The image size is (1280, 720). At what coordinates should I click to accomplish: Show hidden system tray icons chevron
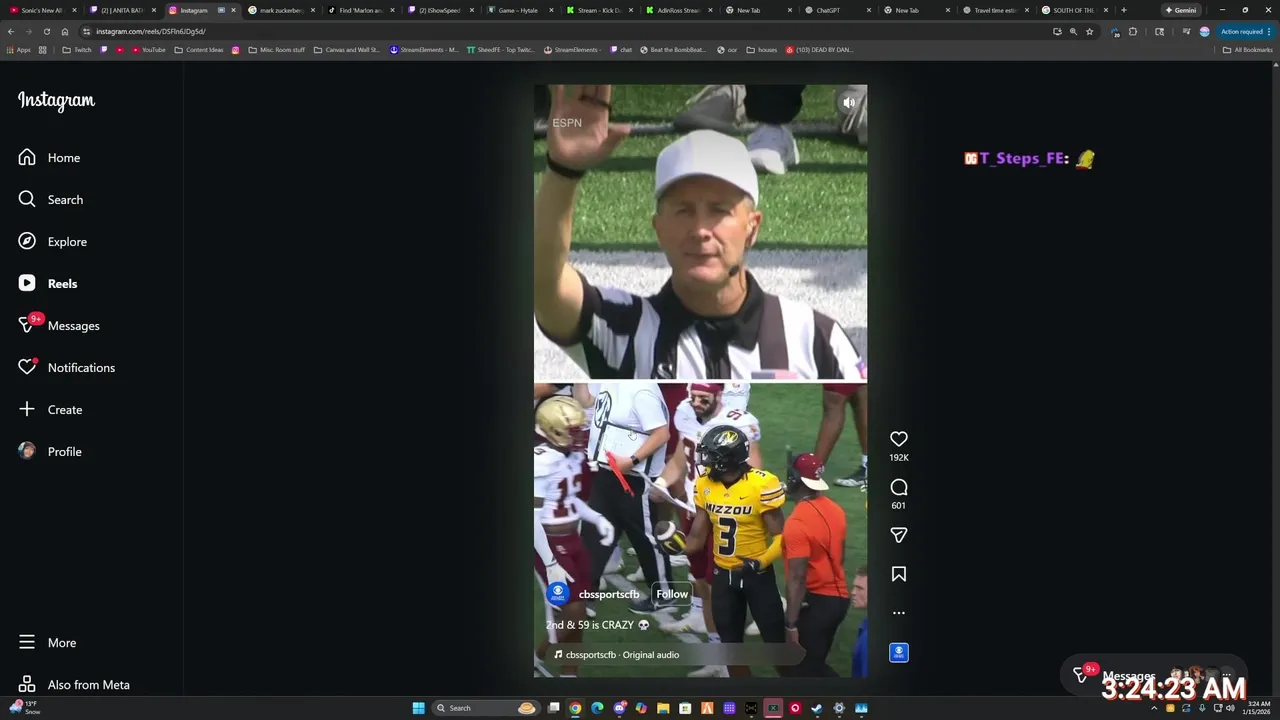point(1154,708)
